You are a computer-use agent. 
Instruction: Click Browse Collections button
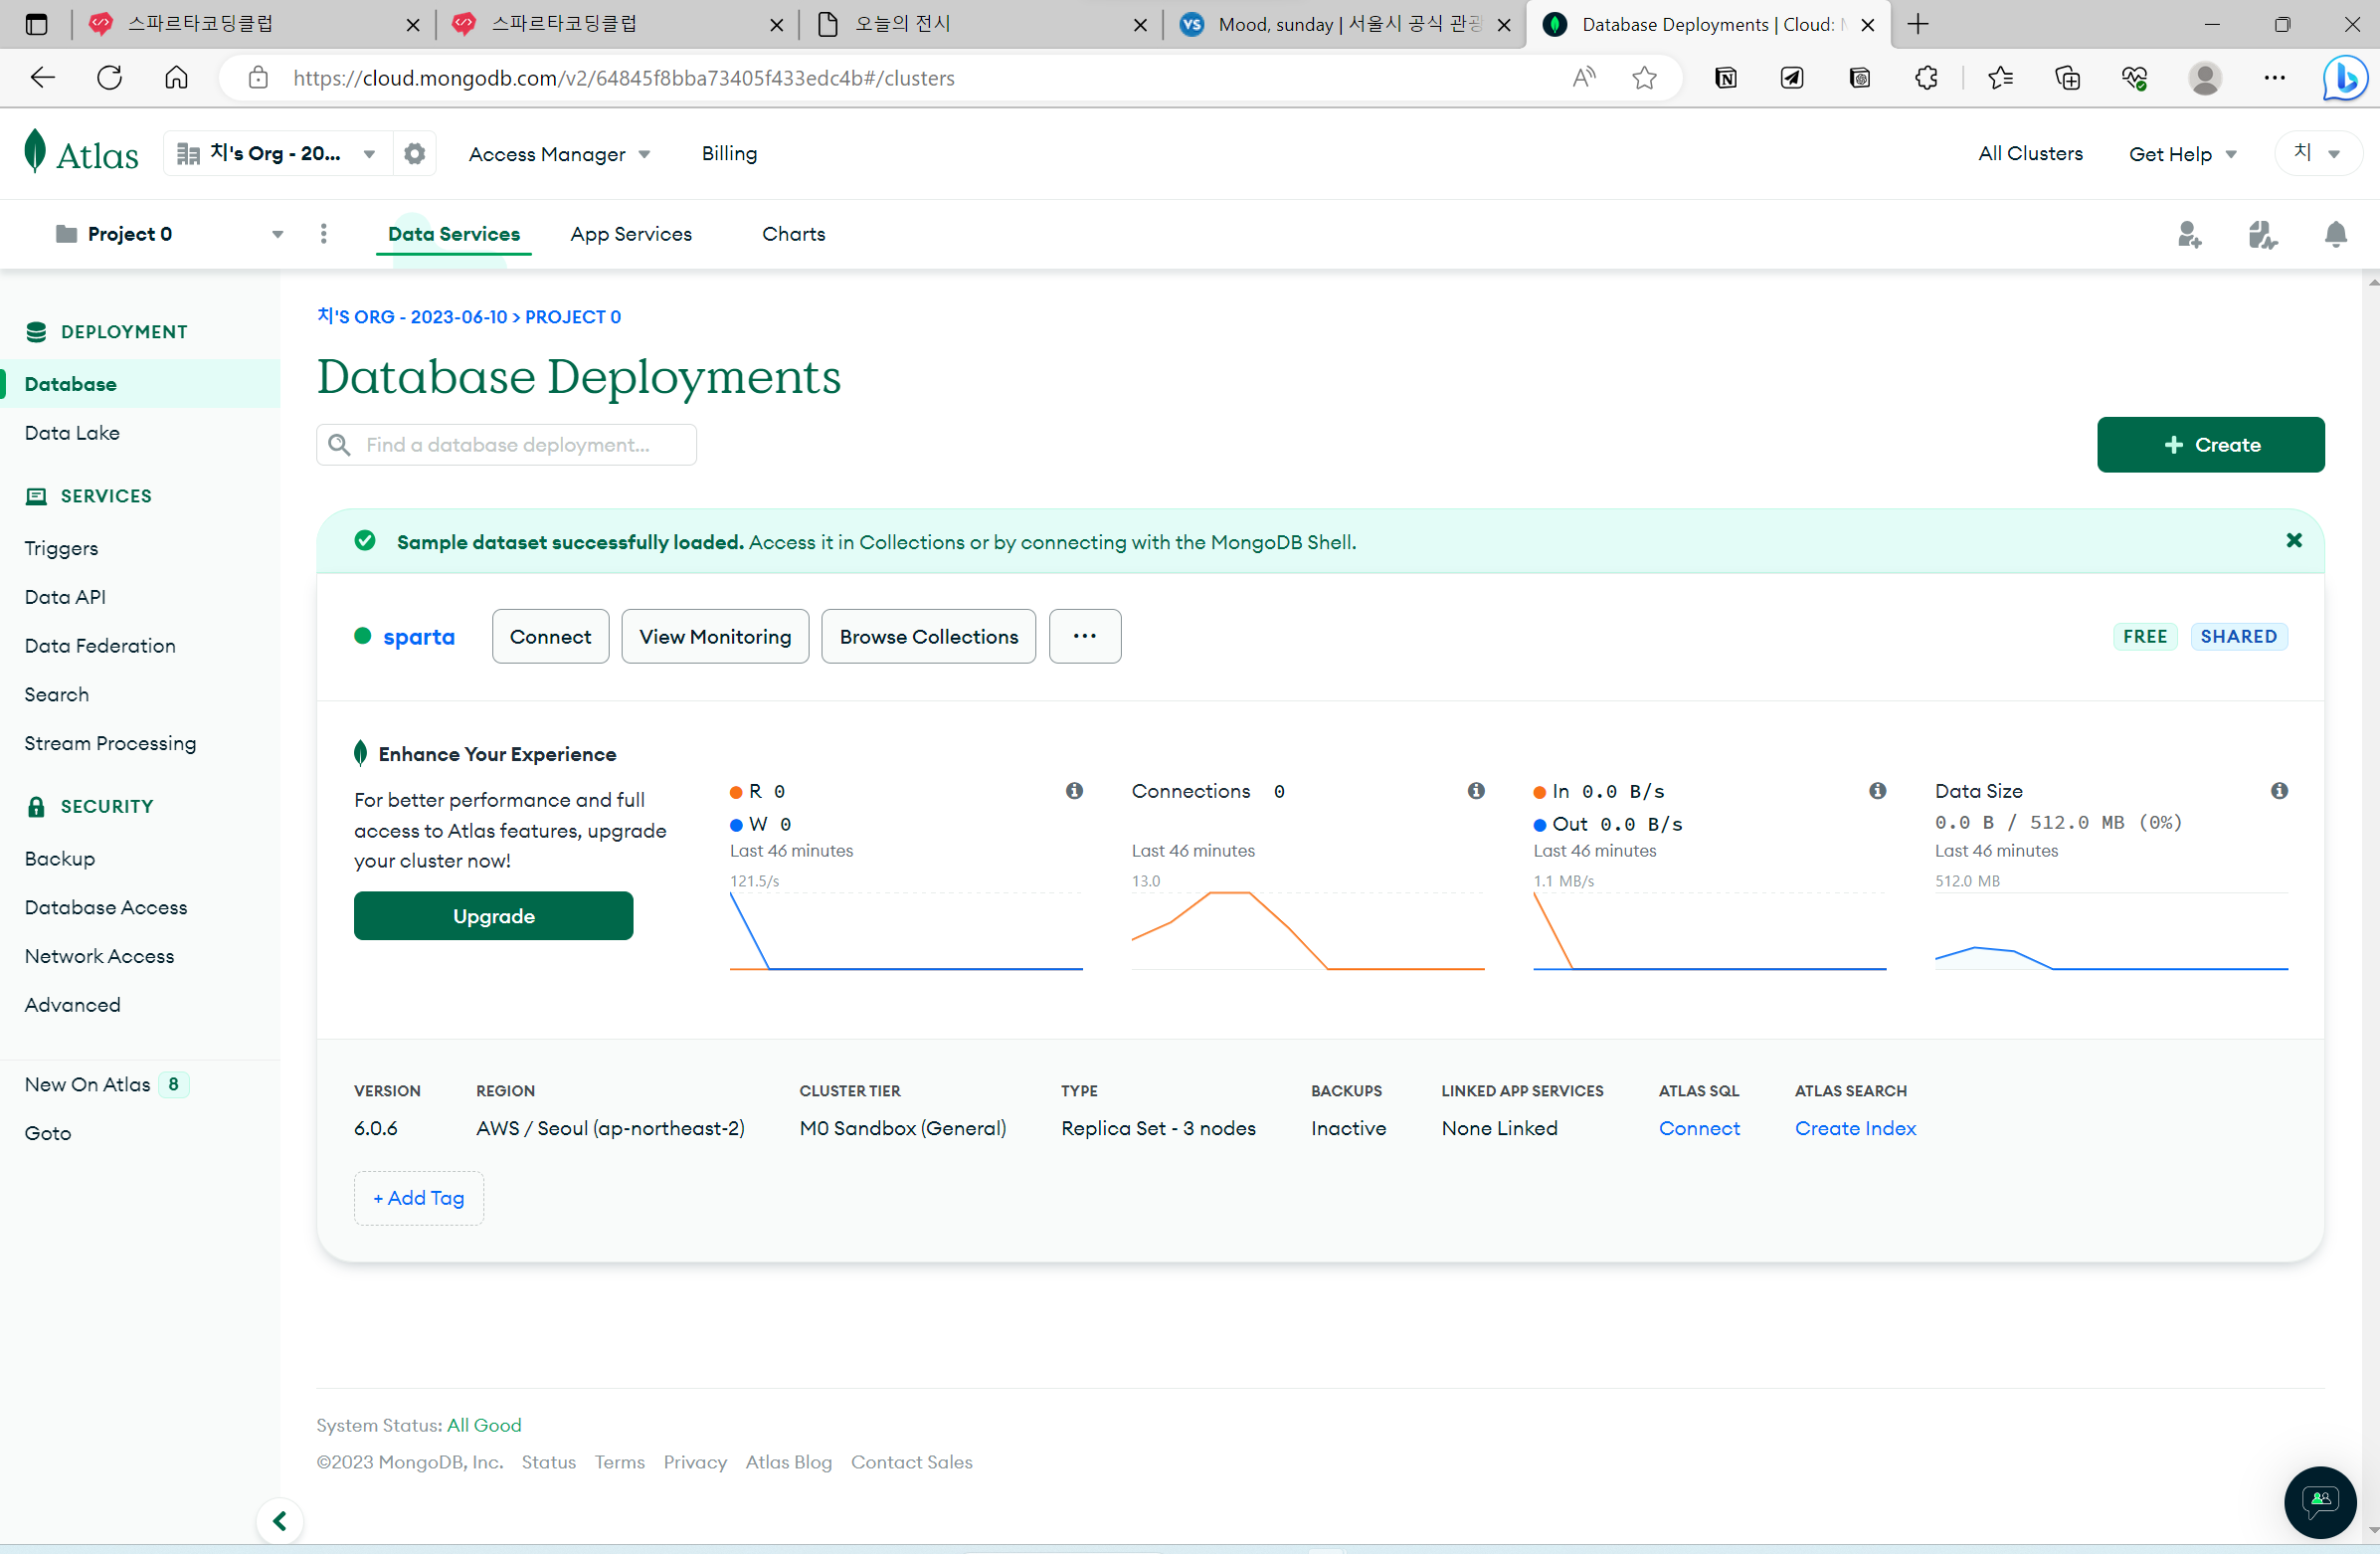click(x=928, y=636)
